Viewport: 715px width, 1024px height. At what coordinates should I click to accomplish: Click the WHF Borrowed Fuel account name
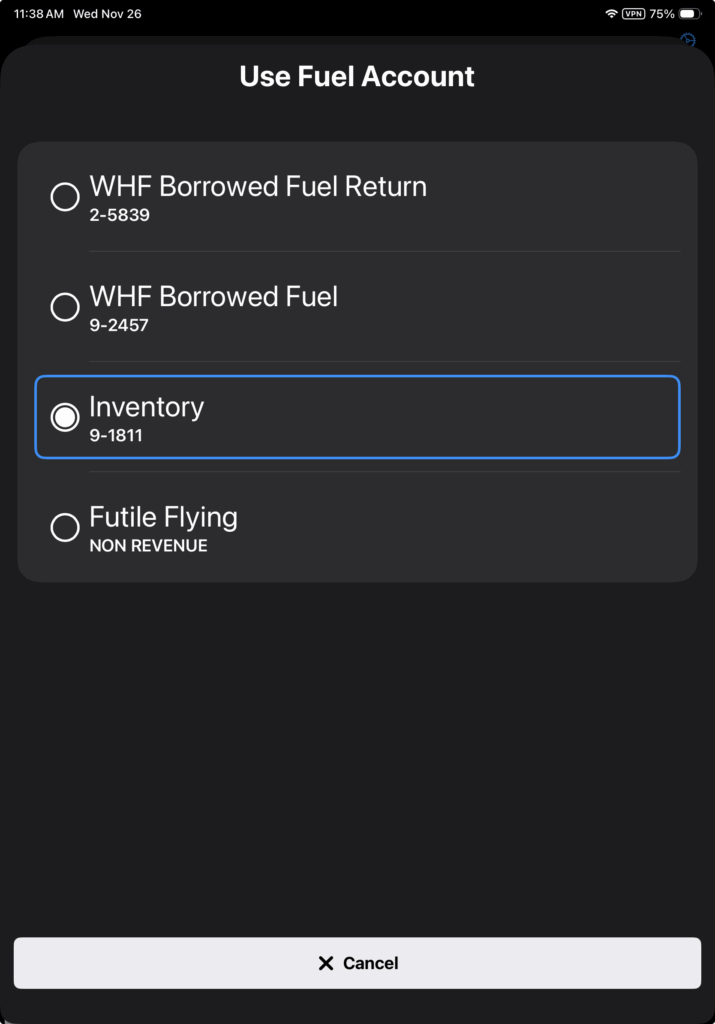(x=214, y=297)
